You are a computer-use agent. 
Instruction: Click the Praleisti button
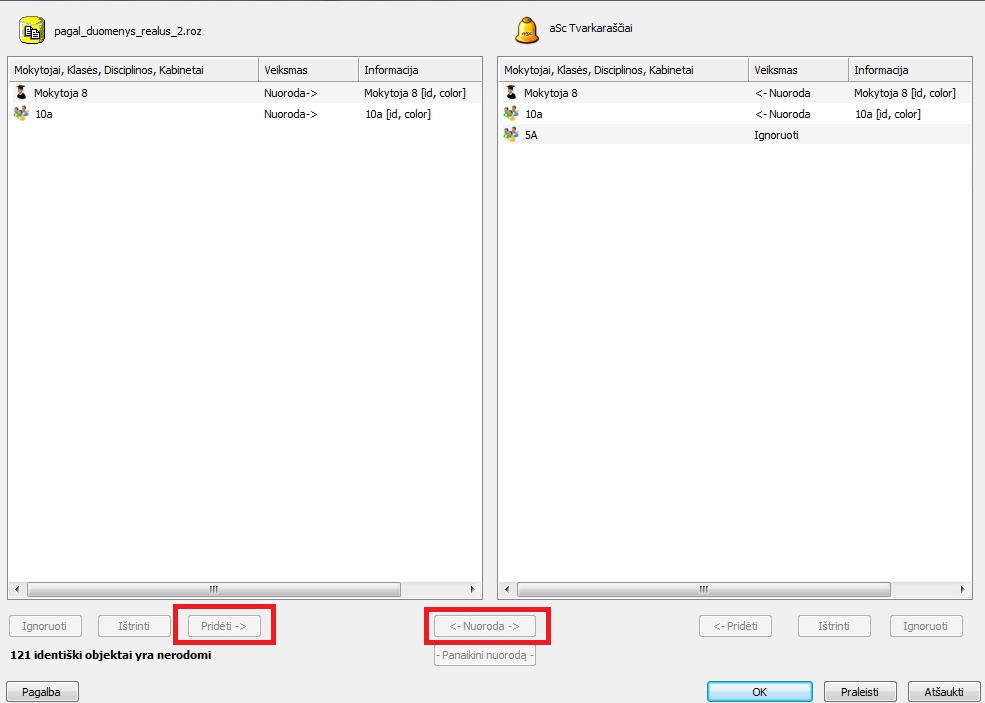click(x=859, y=691)
